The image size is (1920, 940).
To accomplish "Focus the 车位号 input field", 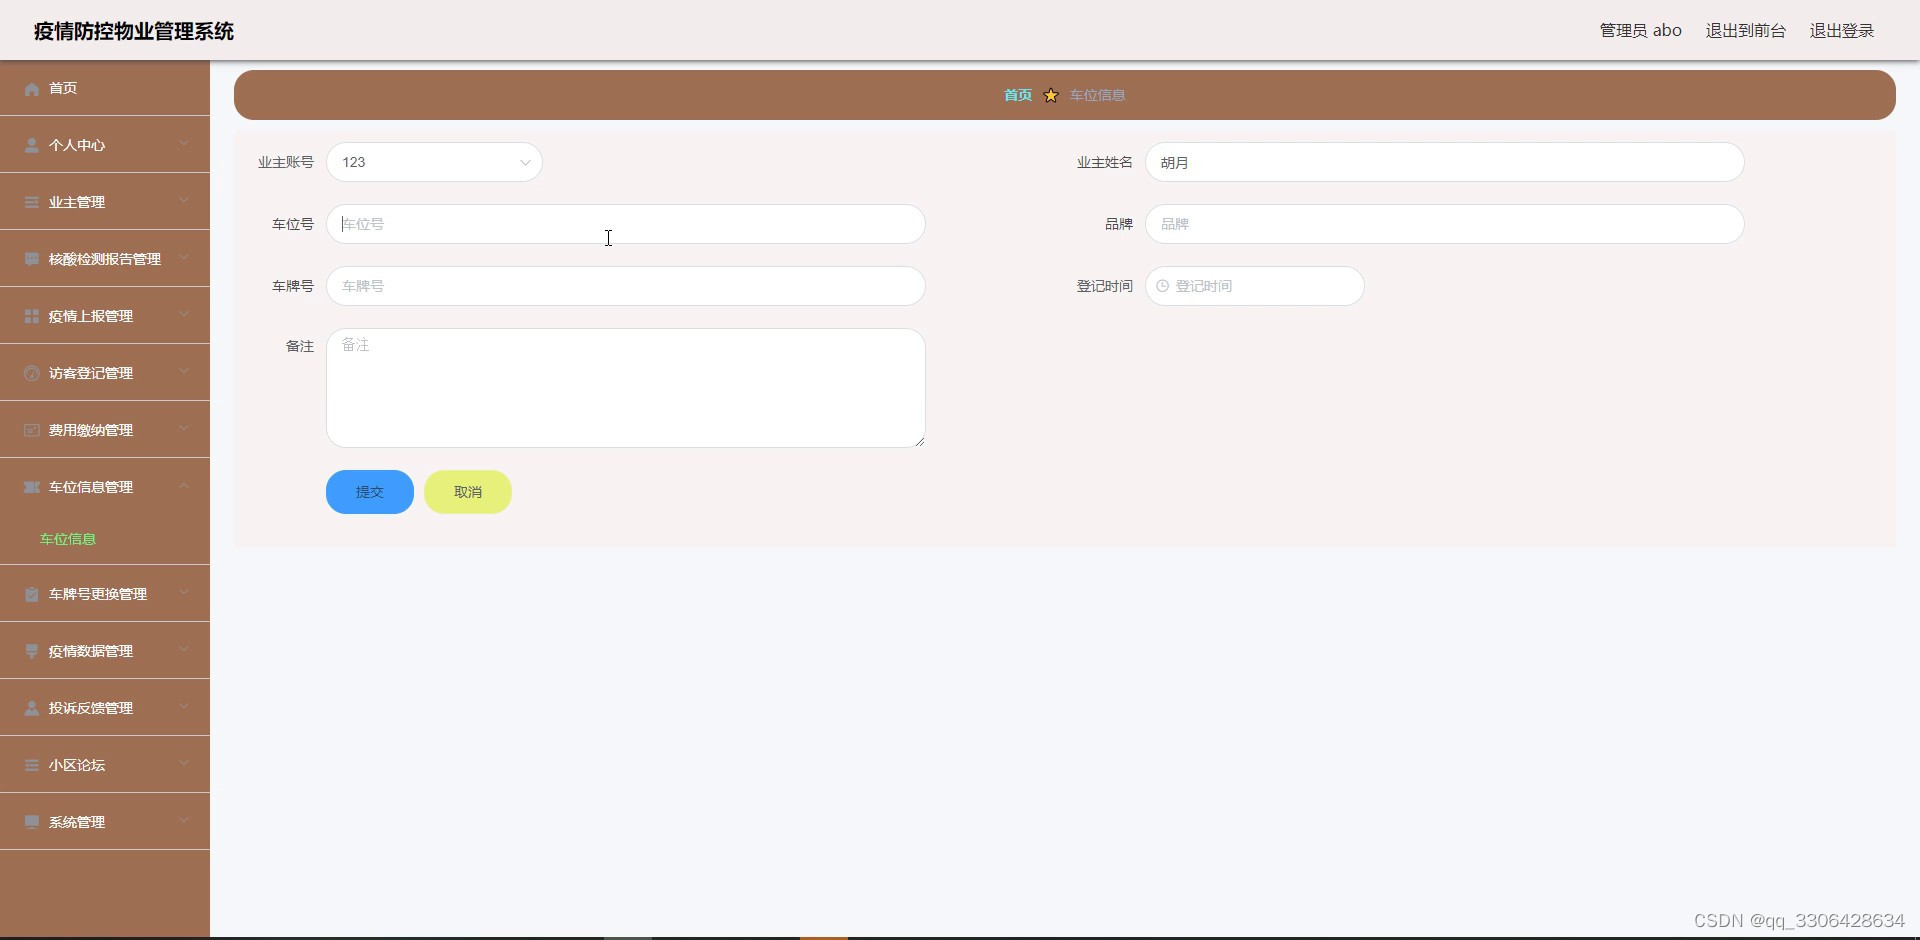I will point(626,225).
